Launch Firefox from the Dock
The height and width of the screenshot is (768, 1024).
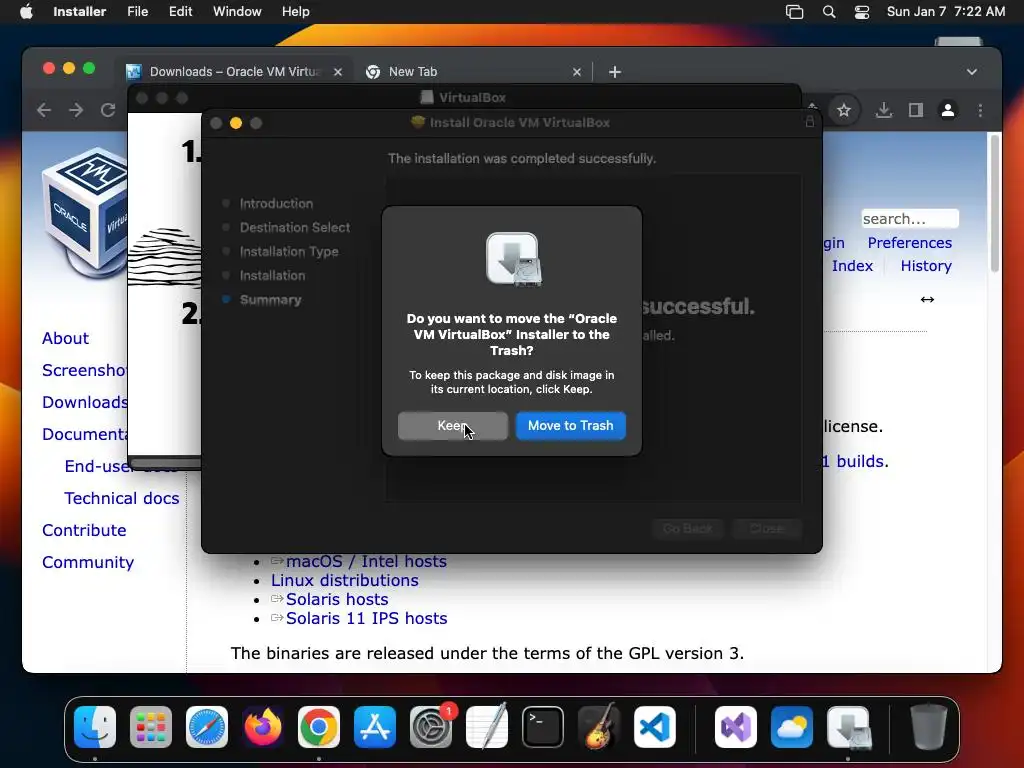(x=263, y=726)
